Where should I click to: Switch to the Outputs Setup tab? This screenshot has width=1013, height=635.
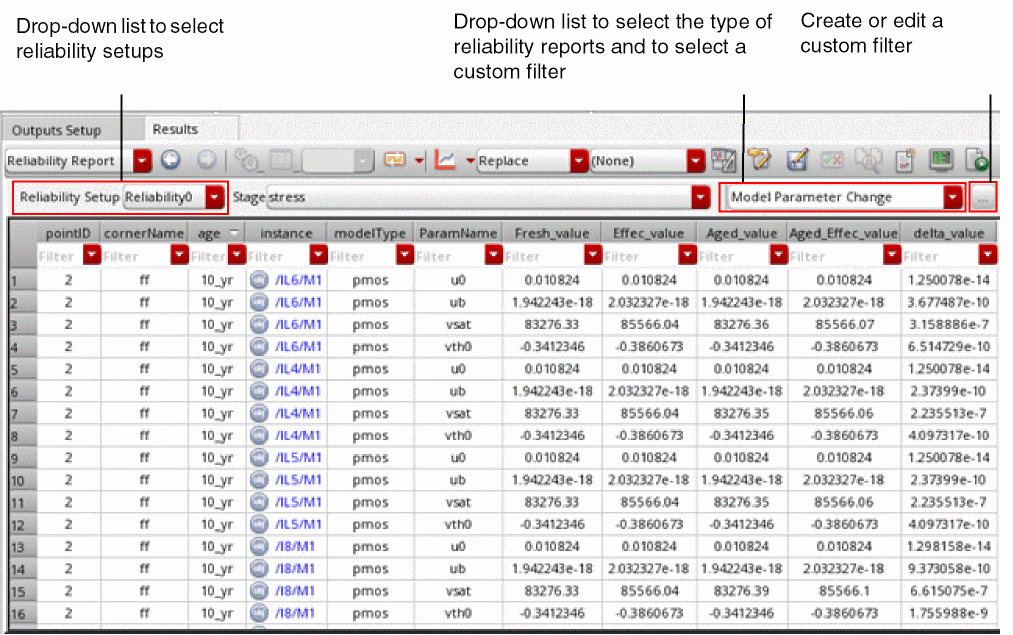57,130
